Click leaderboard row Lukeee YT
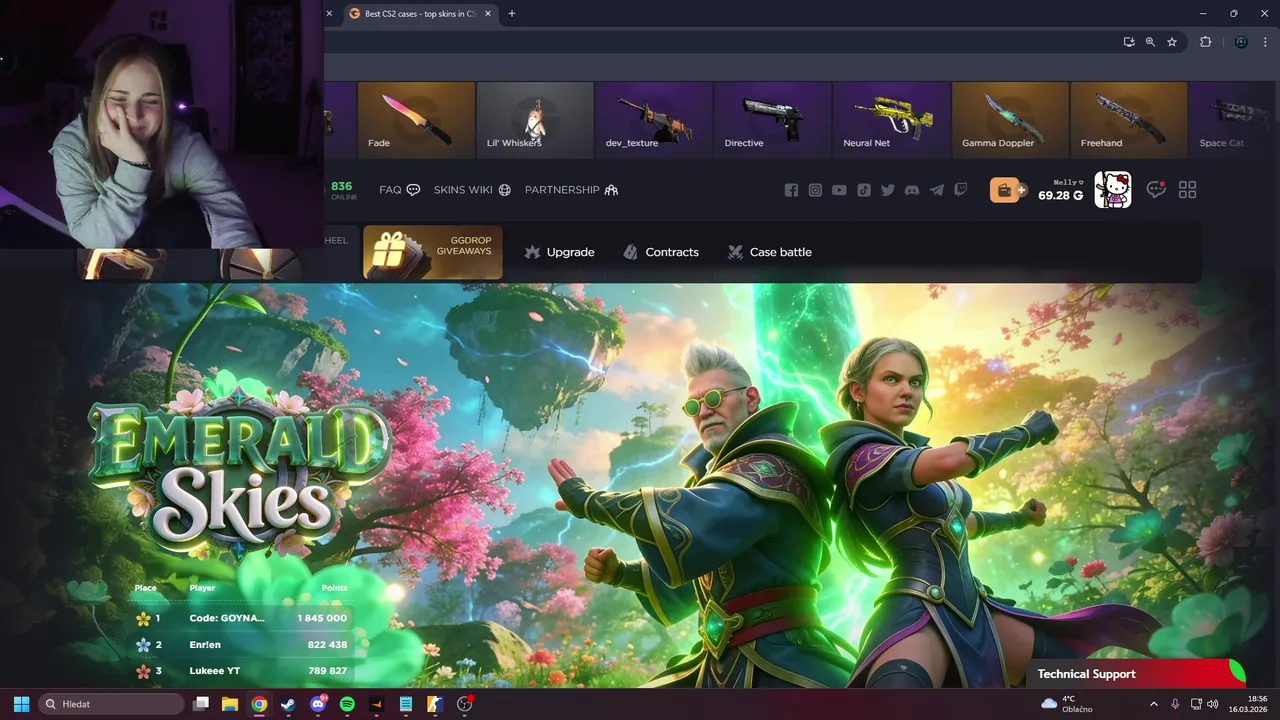 (x=242, y=671)
